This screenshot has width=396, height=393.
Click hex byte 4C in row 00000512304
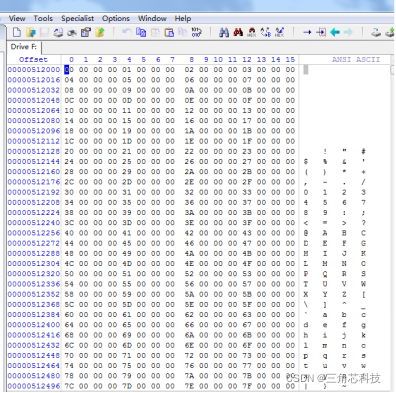(69, 264)
